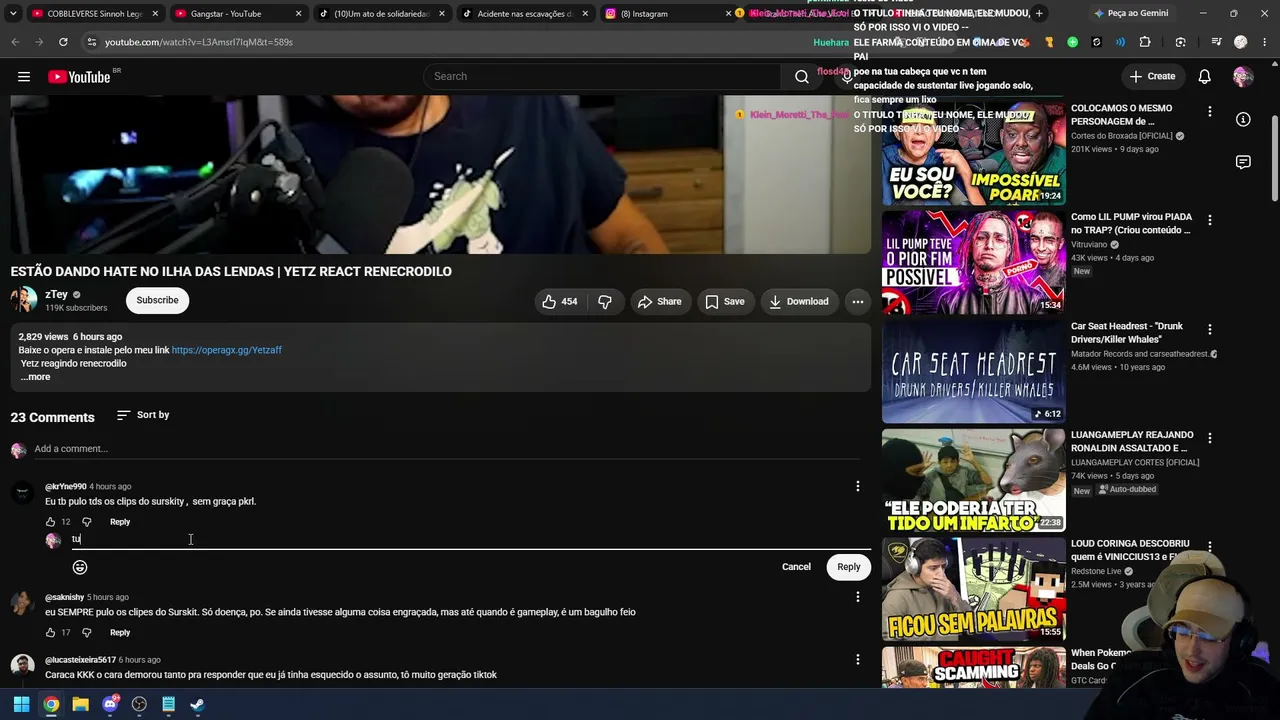Submit the reply with the Reply button
This screenshot has height=720, width=1280.
[x=849, y=567]
